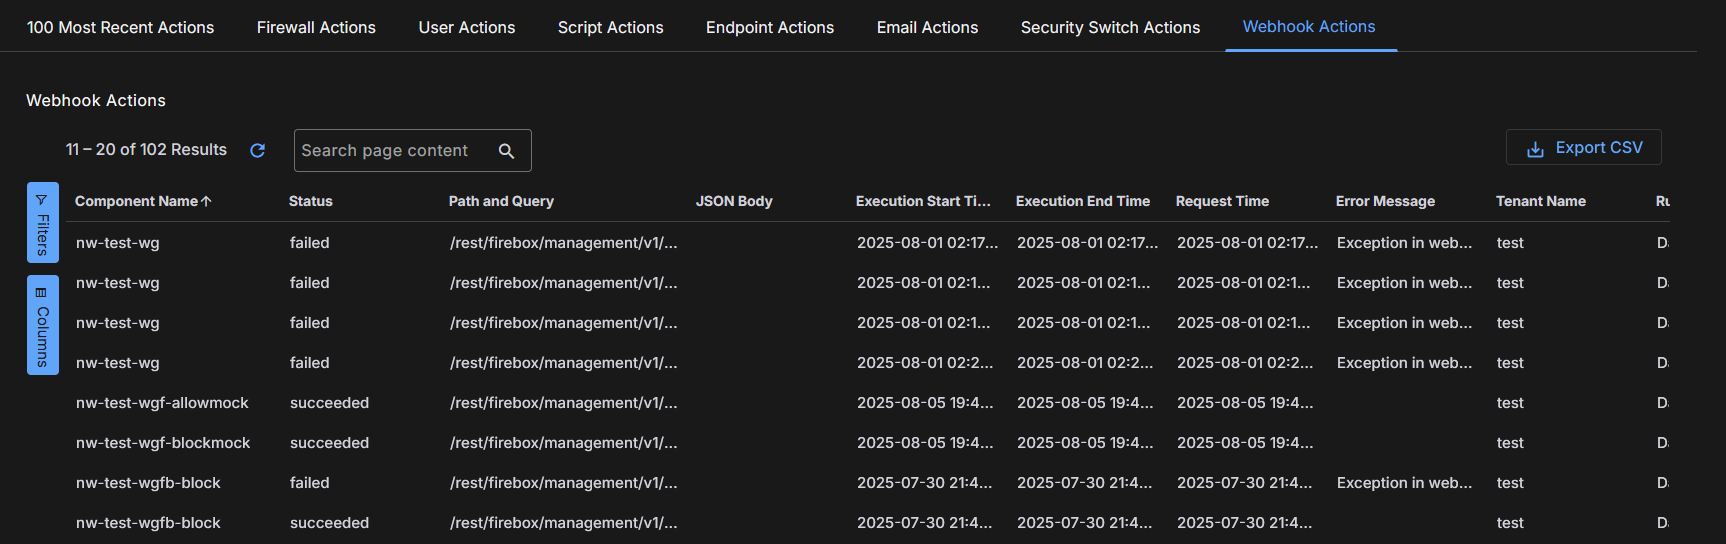This screenshot has height=544, width=1726.
Task: Switch to Script Actions tab
Action: pyautogui.click(x=610, y=27)
